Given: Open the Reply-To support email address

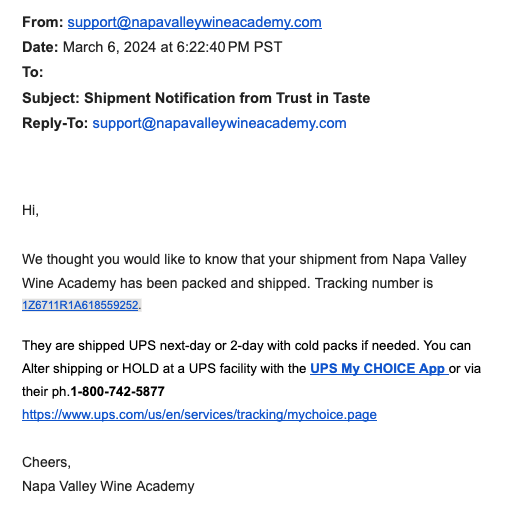Looking at the screenshot, I should click(x=219, y=123).
